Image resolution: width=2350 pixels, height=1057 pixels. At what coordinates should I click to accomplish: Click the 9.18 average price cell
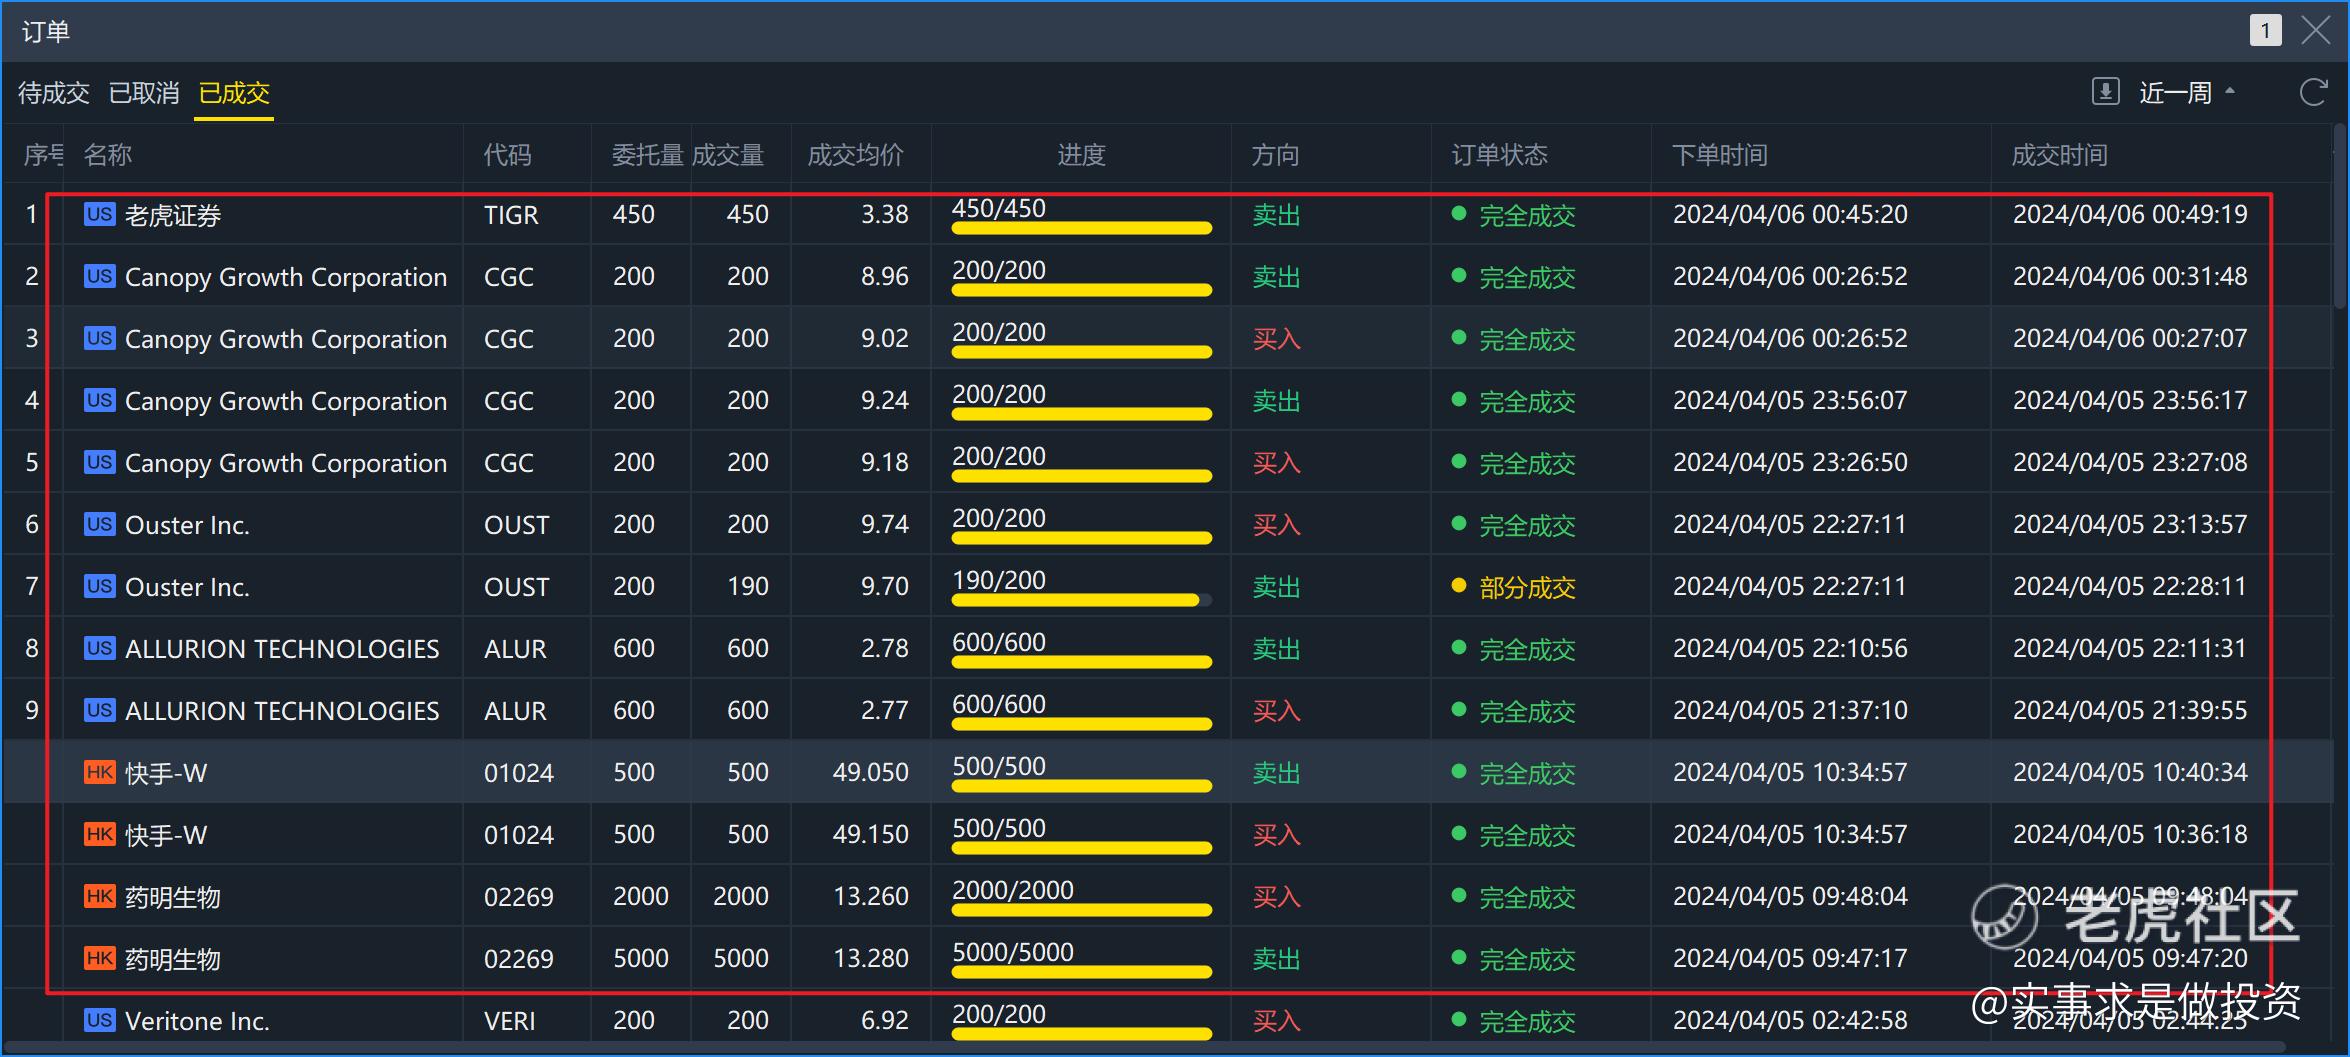(x=885, y=462)
